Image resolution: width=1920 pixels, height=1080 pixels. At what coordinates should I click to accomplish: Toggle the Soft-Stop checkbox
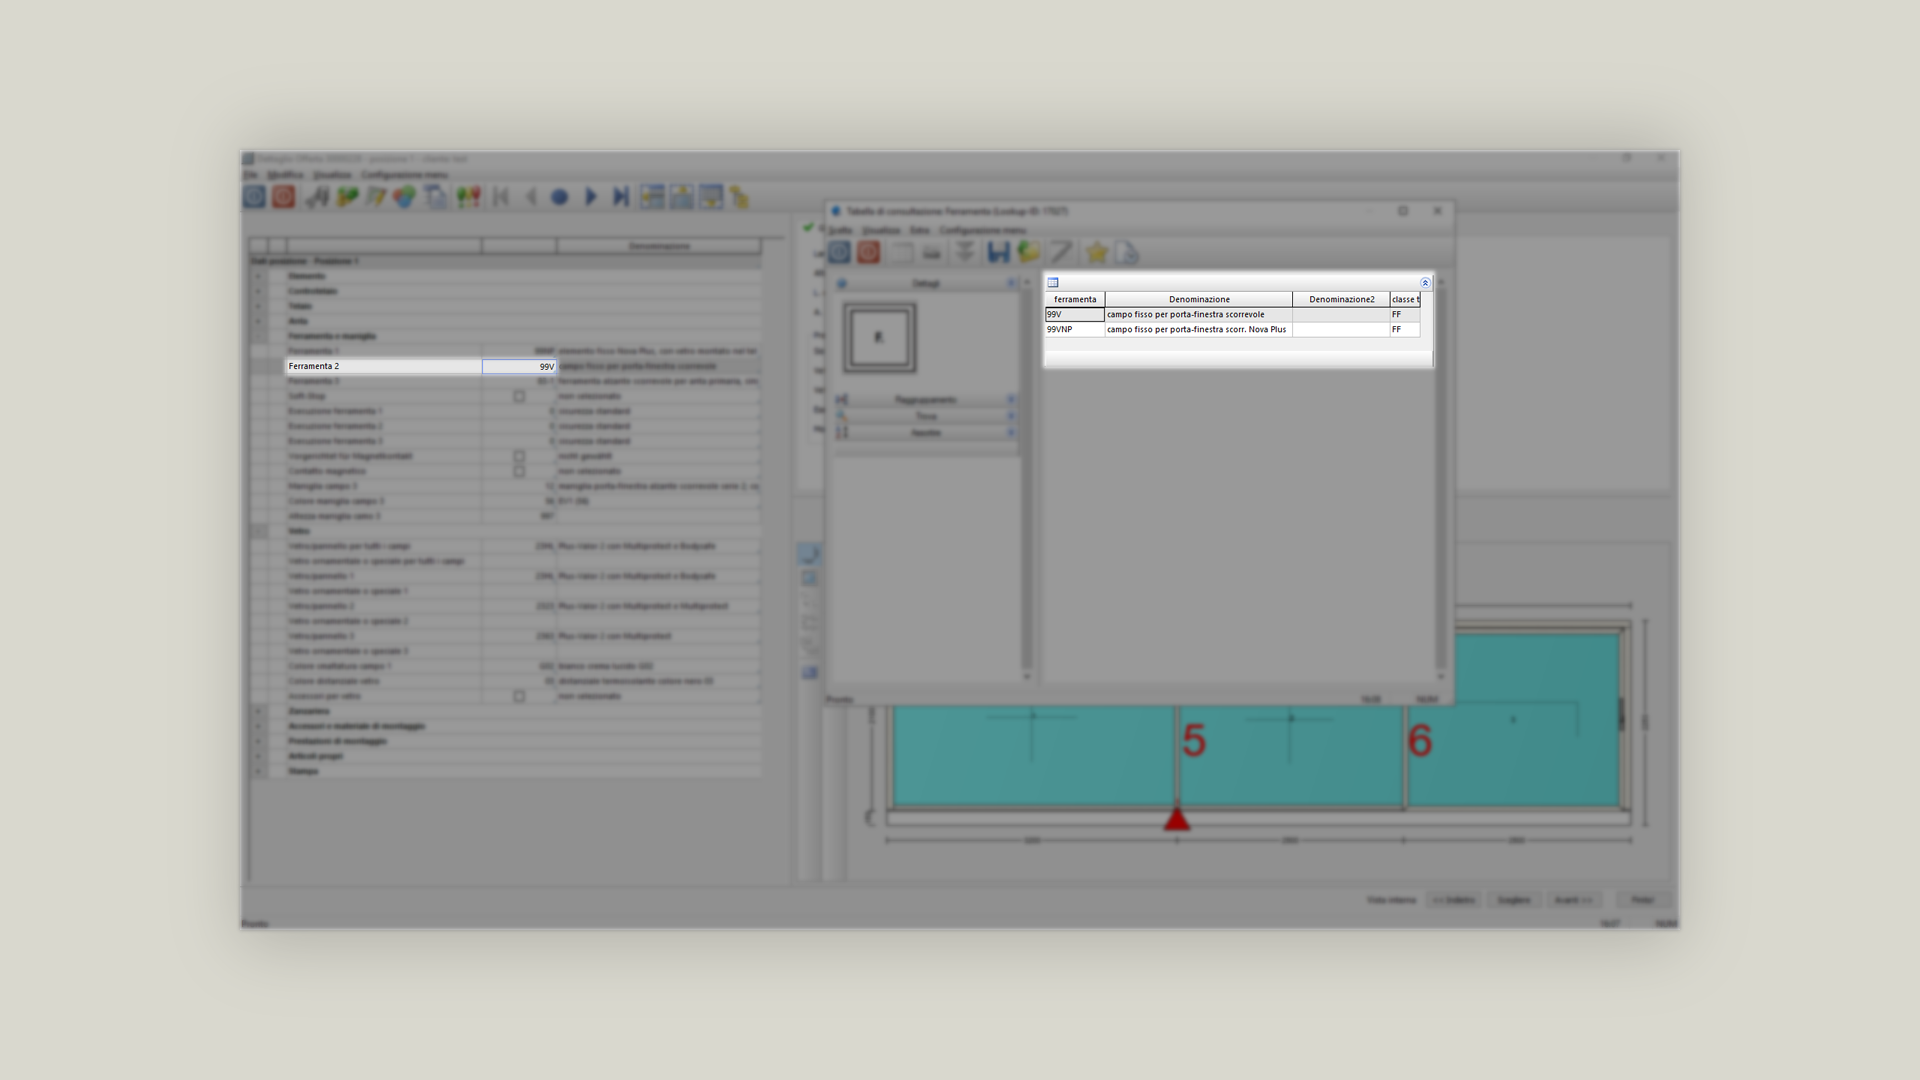coord(519,396)
